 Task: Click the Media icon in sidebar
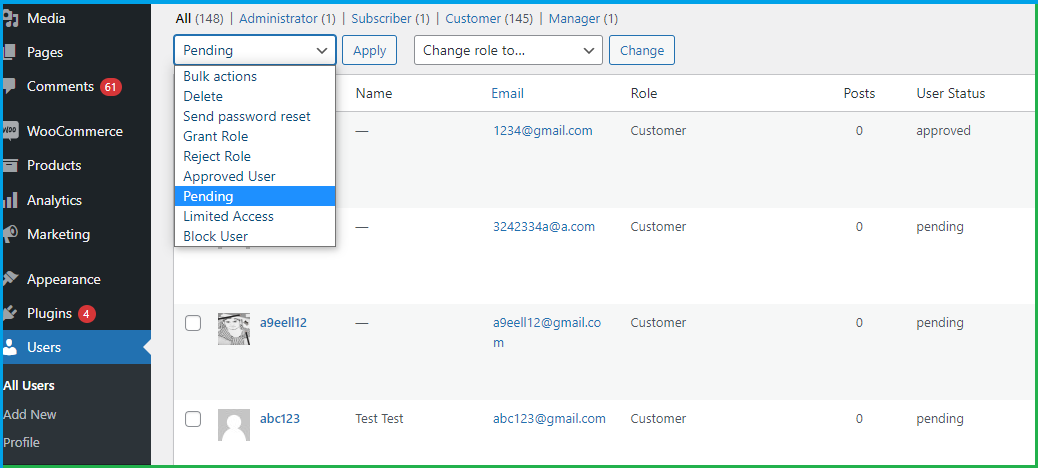[x=10, y=18]
